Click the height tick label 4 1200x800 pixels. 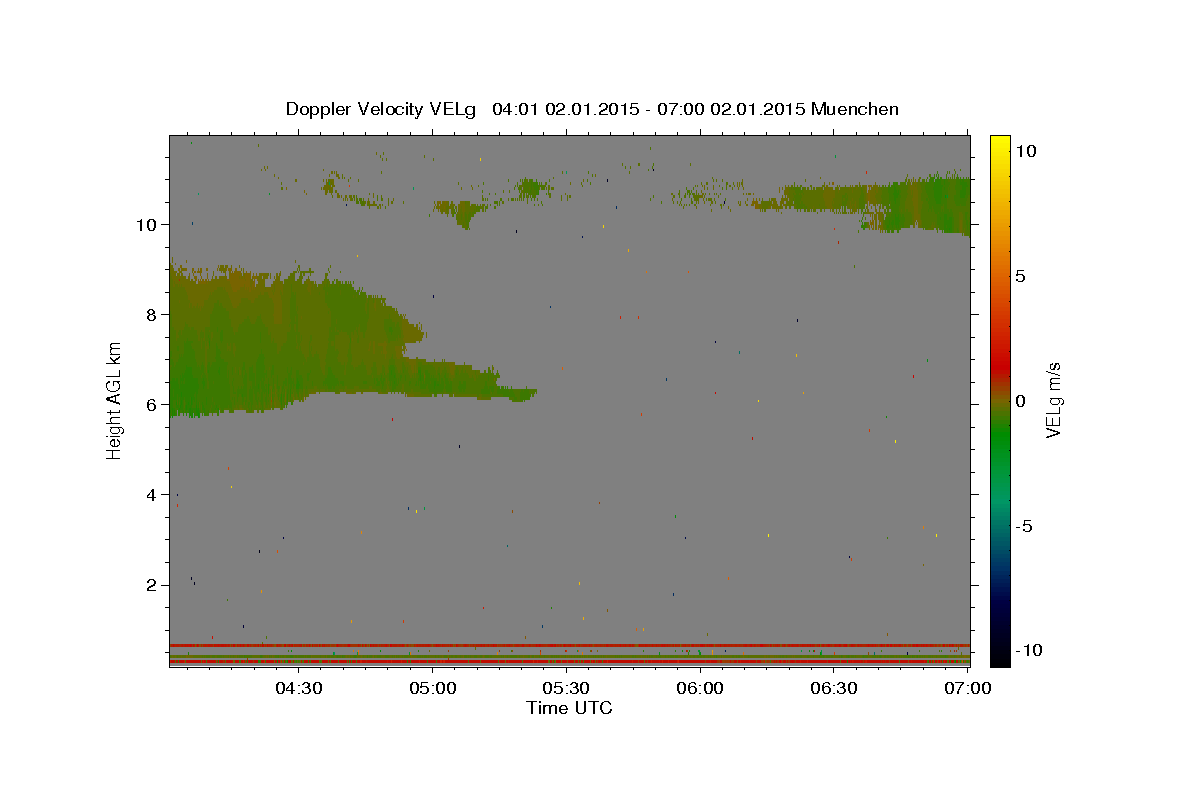tap(153, 495)
